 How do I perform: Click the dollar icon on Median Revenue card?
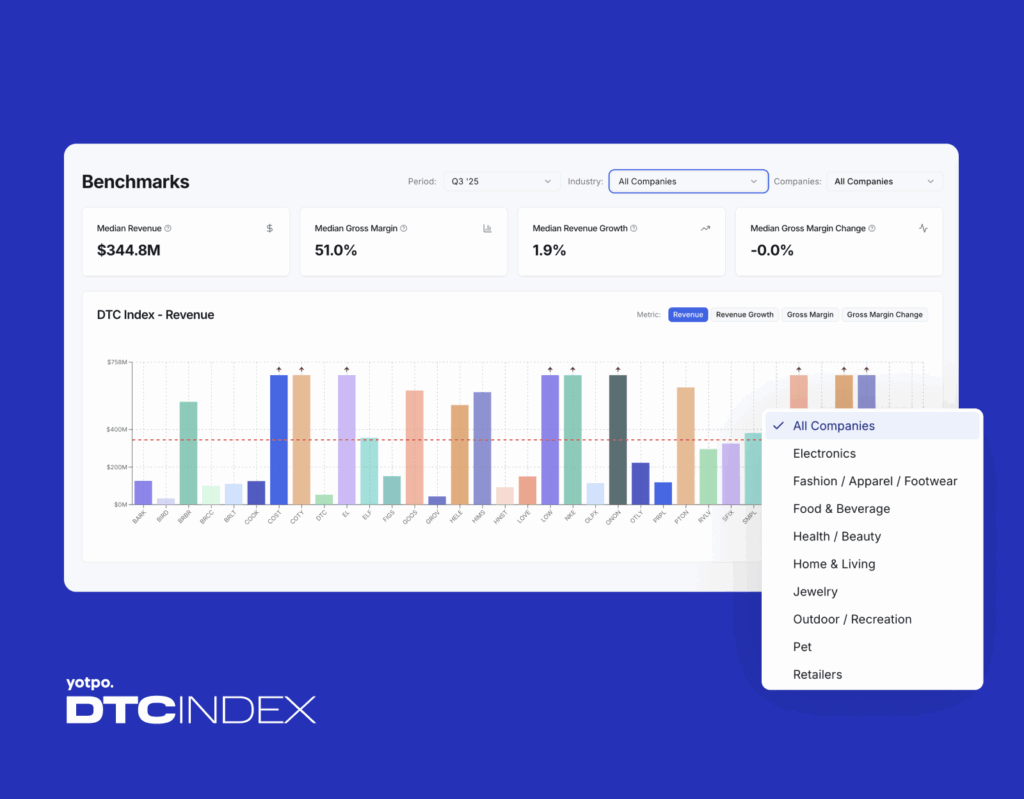tap(267, 227)
